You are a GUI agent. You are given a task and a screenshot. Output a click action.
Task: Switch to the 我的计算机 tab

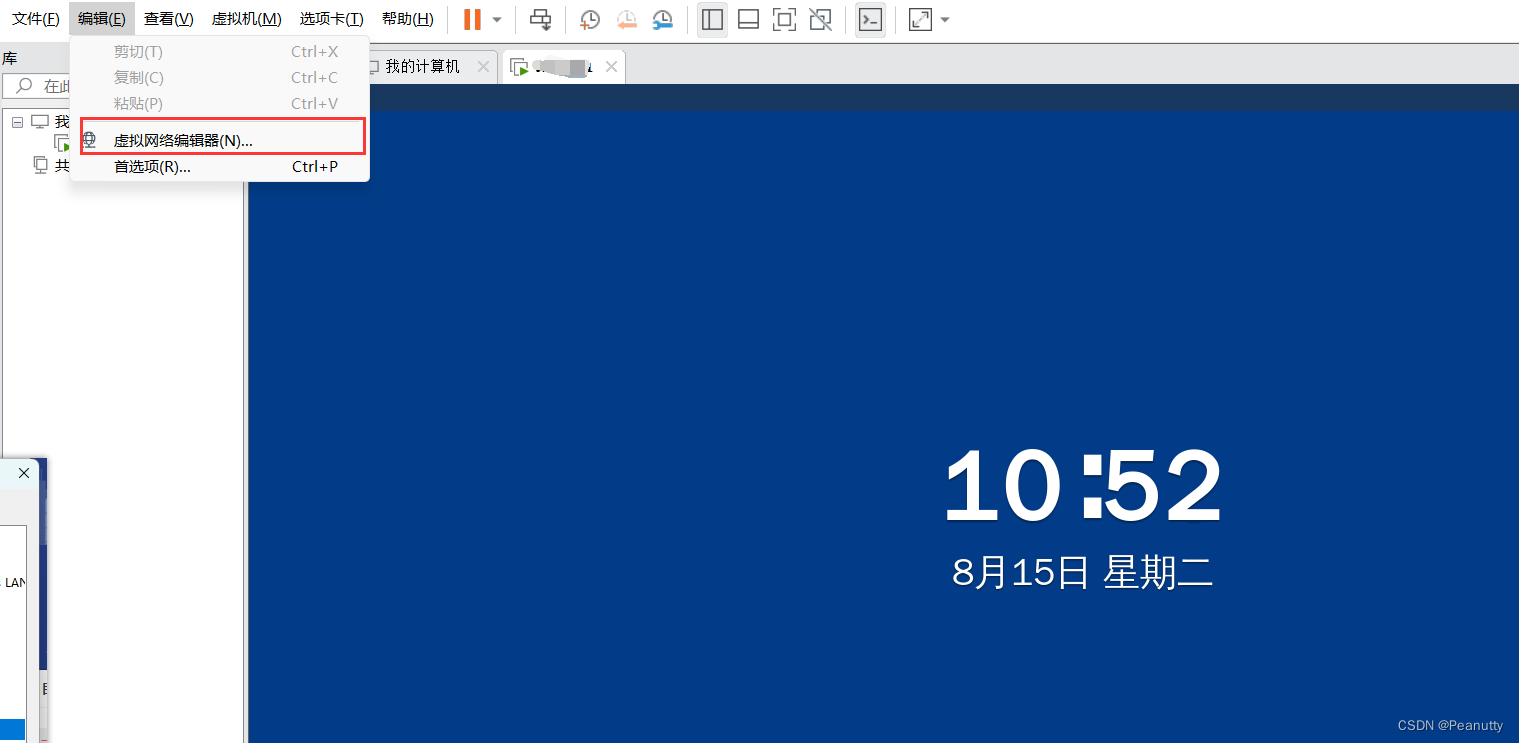423,66
